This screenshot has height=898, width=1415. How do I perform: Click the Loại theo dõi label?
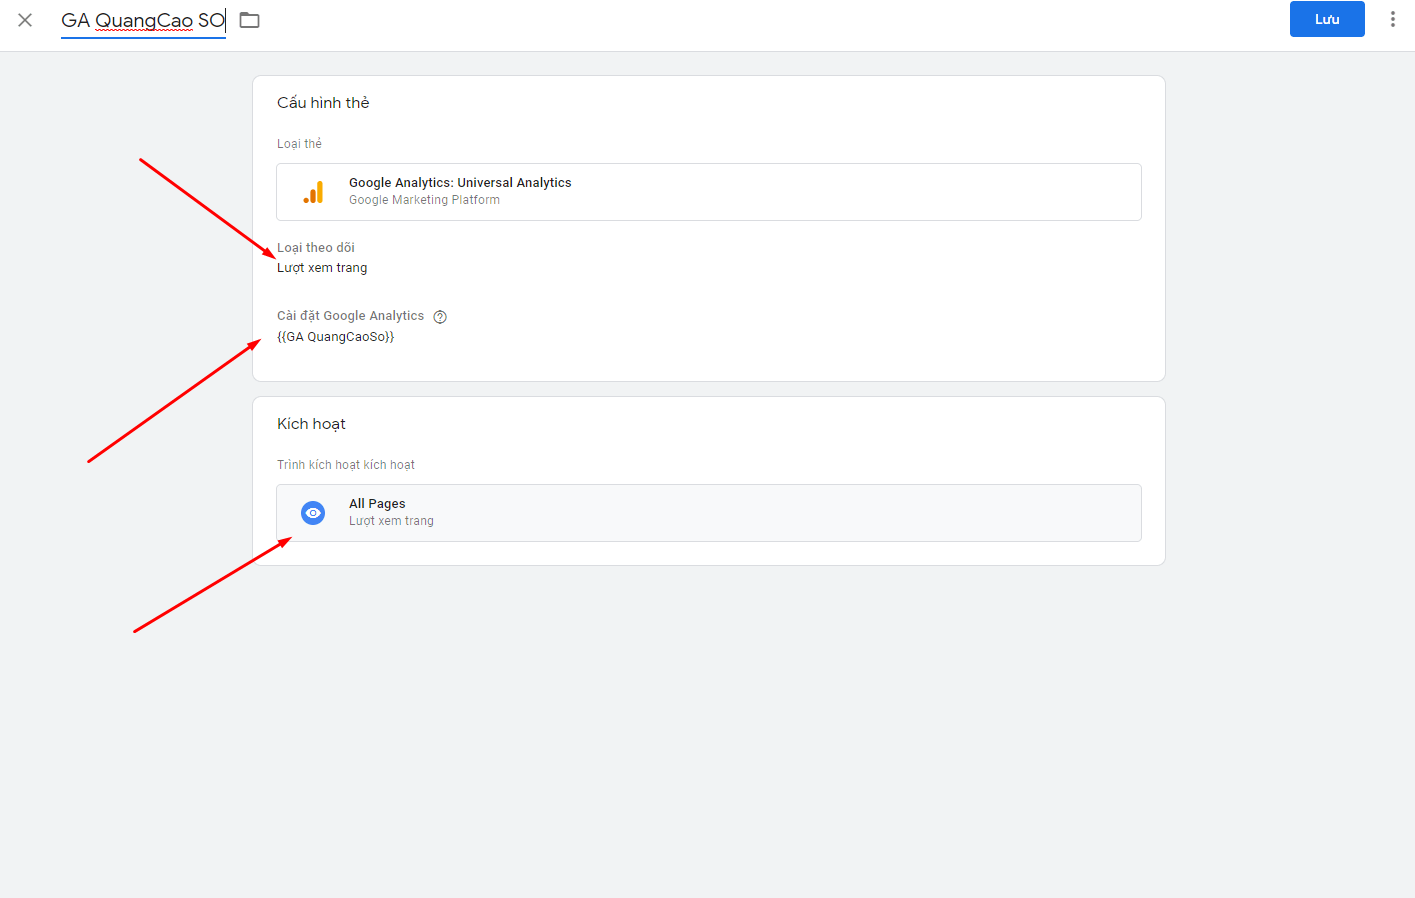click(316, 248)
